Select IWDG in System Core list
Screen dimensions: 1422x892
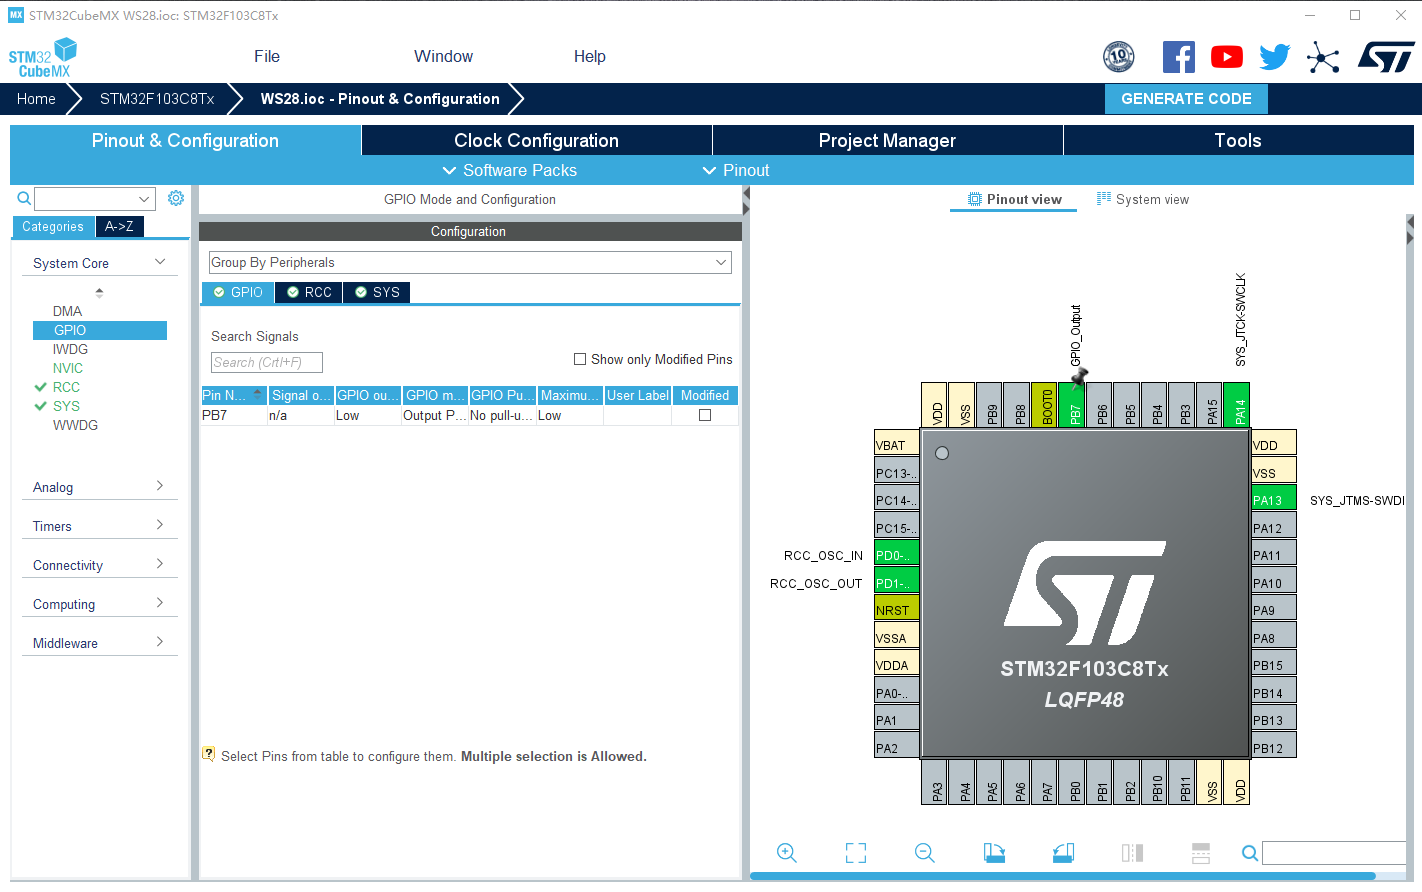point(70,349)
